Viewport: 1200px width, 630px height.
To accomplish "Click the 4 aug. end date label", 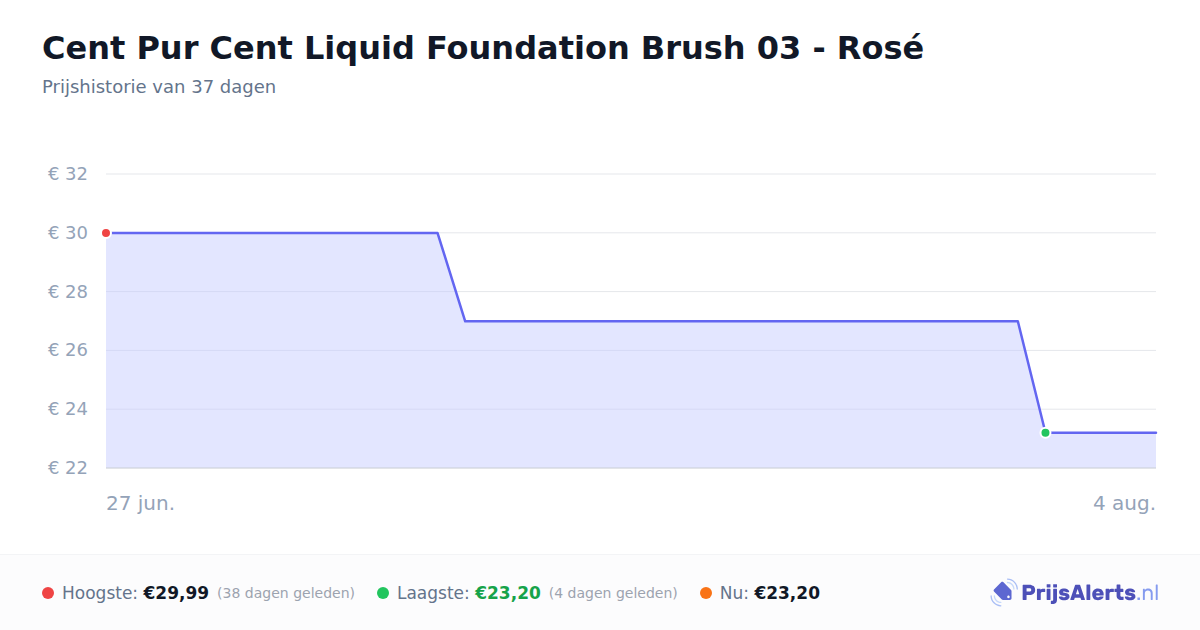I will click(1124, 503).
